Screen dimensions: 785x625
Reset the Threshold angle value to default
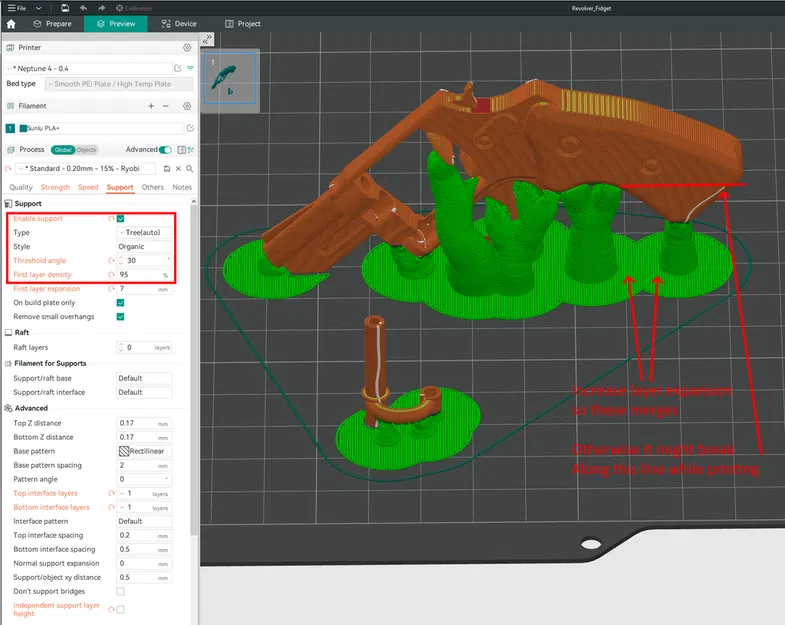click(x=112, y=260)
